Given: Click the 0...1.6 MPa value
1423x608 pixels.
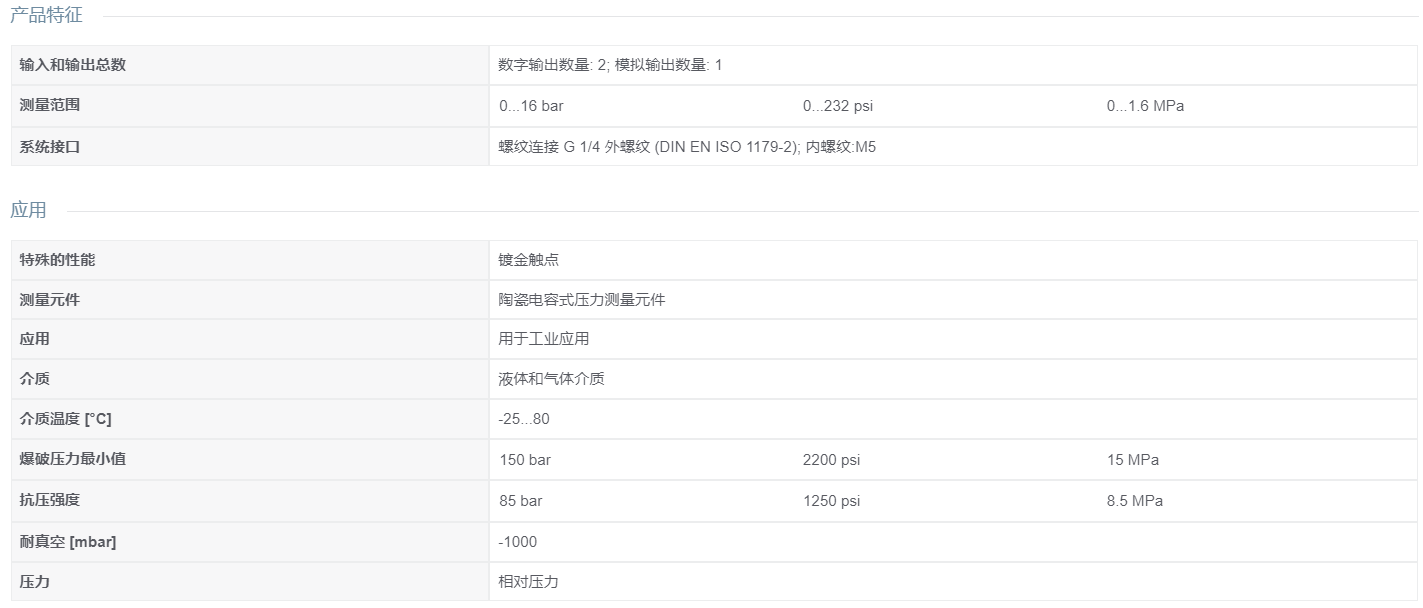Looking at the screenshot, I should (x=1145, y=106).
